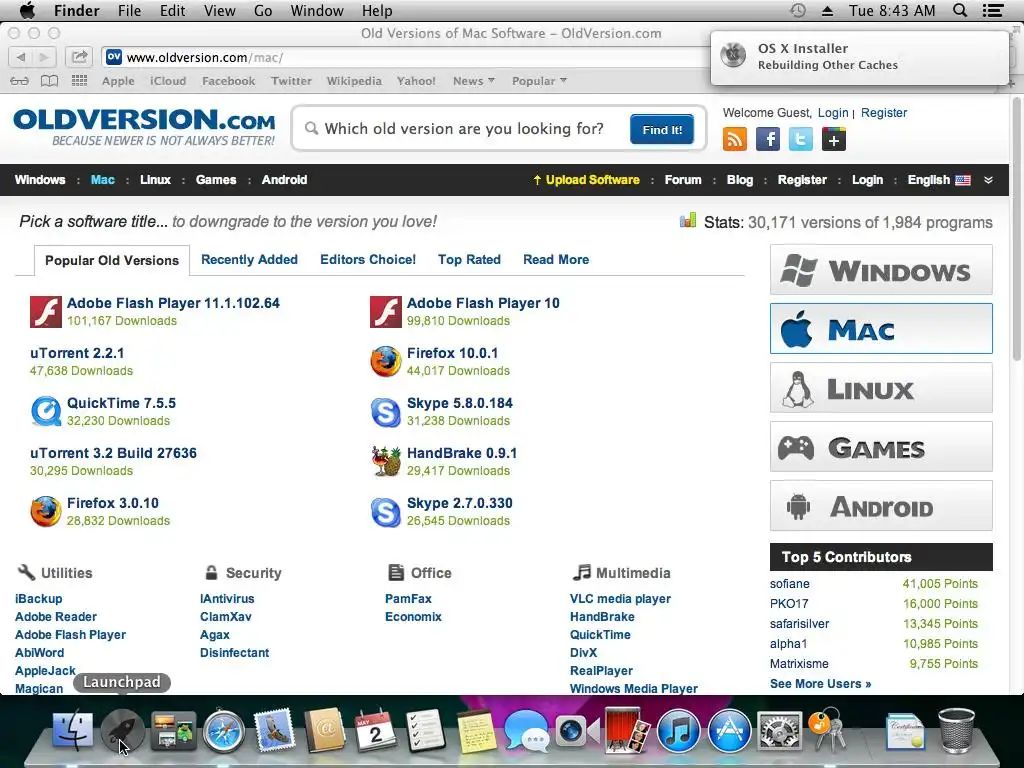This screenshot has height=768, width=1024.
Task: Click the Safari address bar
Action: (x=405, y=57)
